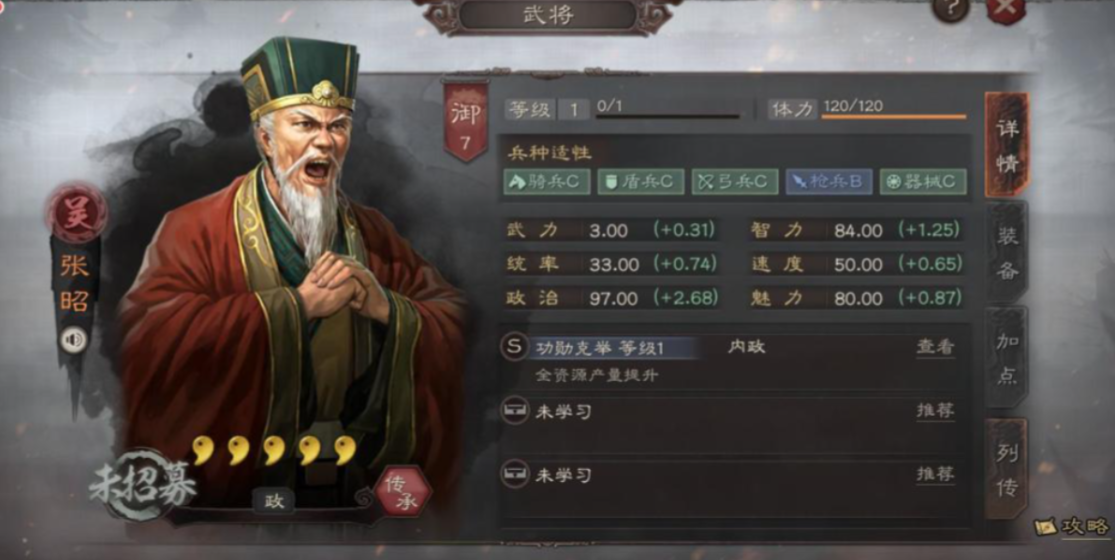Click the red 传承 hexagon badge

click(402, 492)
